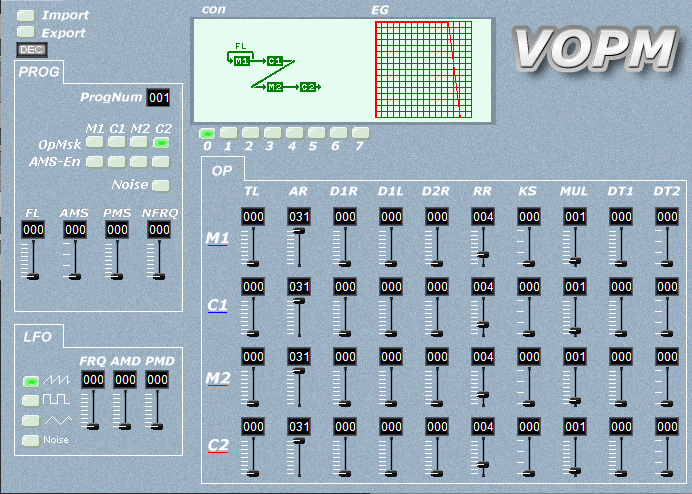Click the M2 D1R slider handle
692x494 pixels.
tap(345, 403)
